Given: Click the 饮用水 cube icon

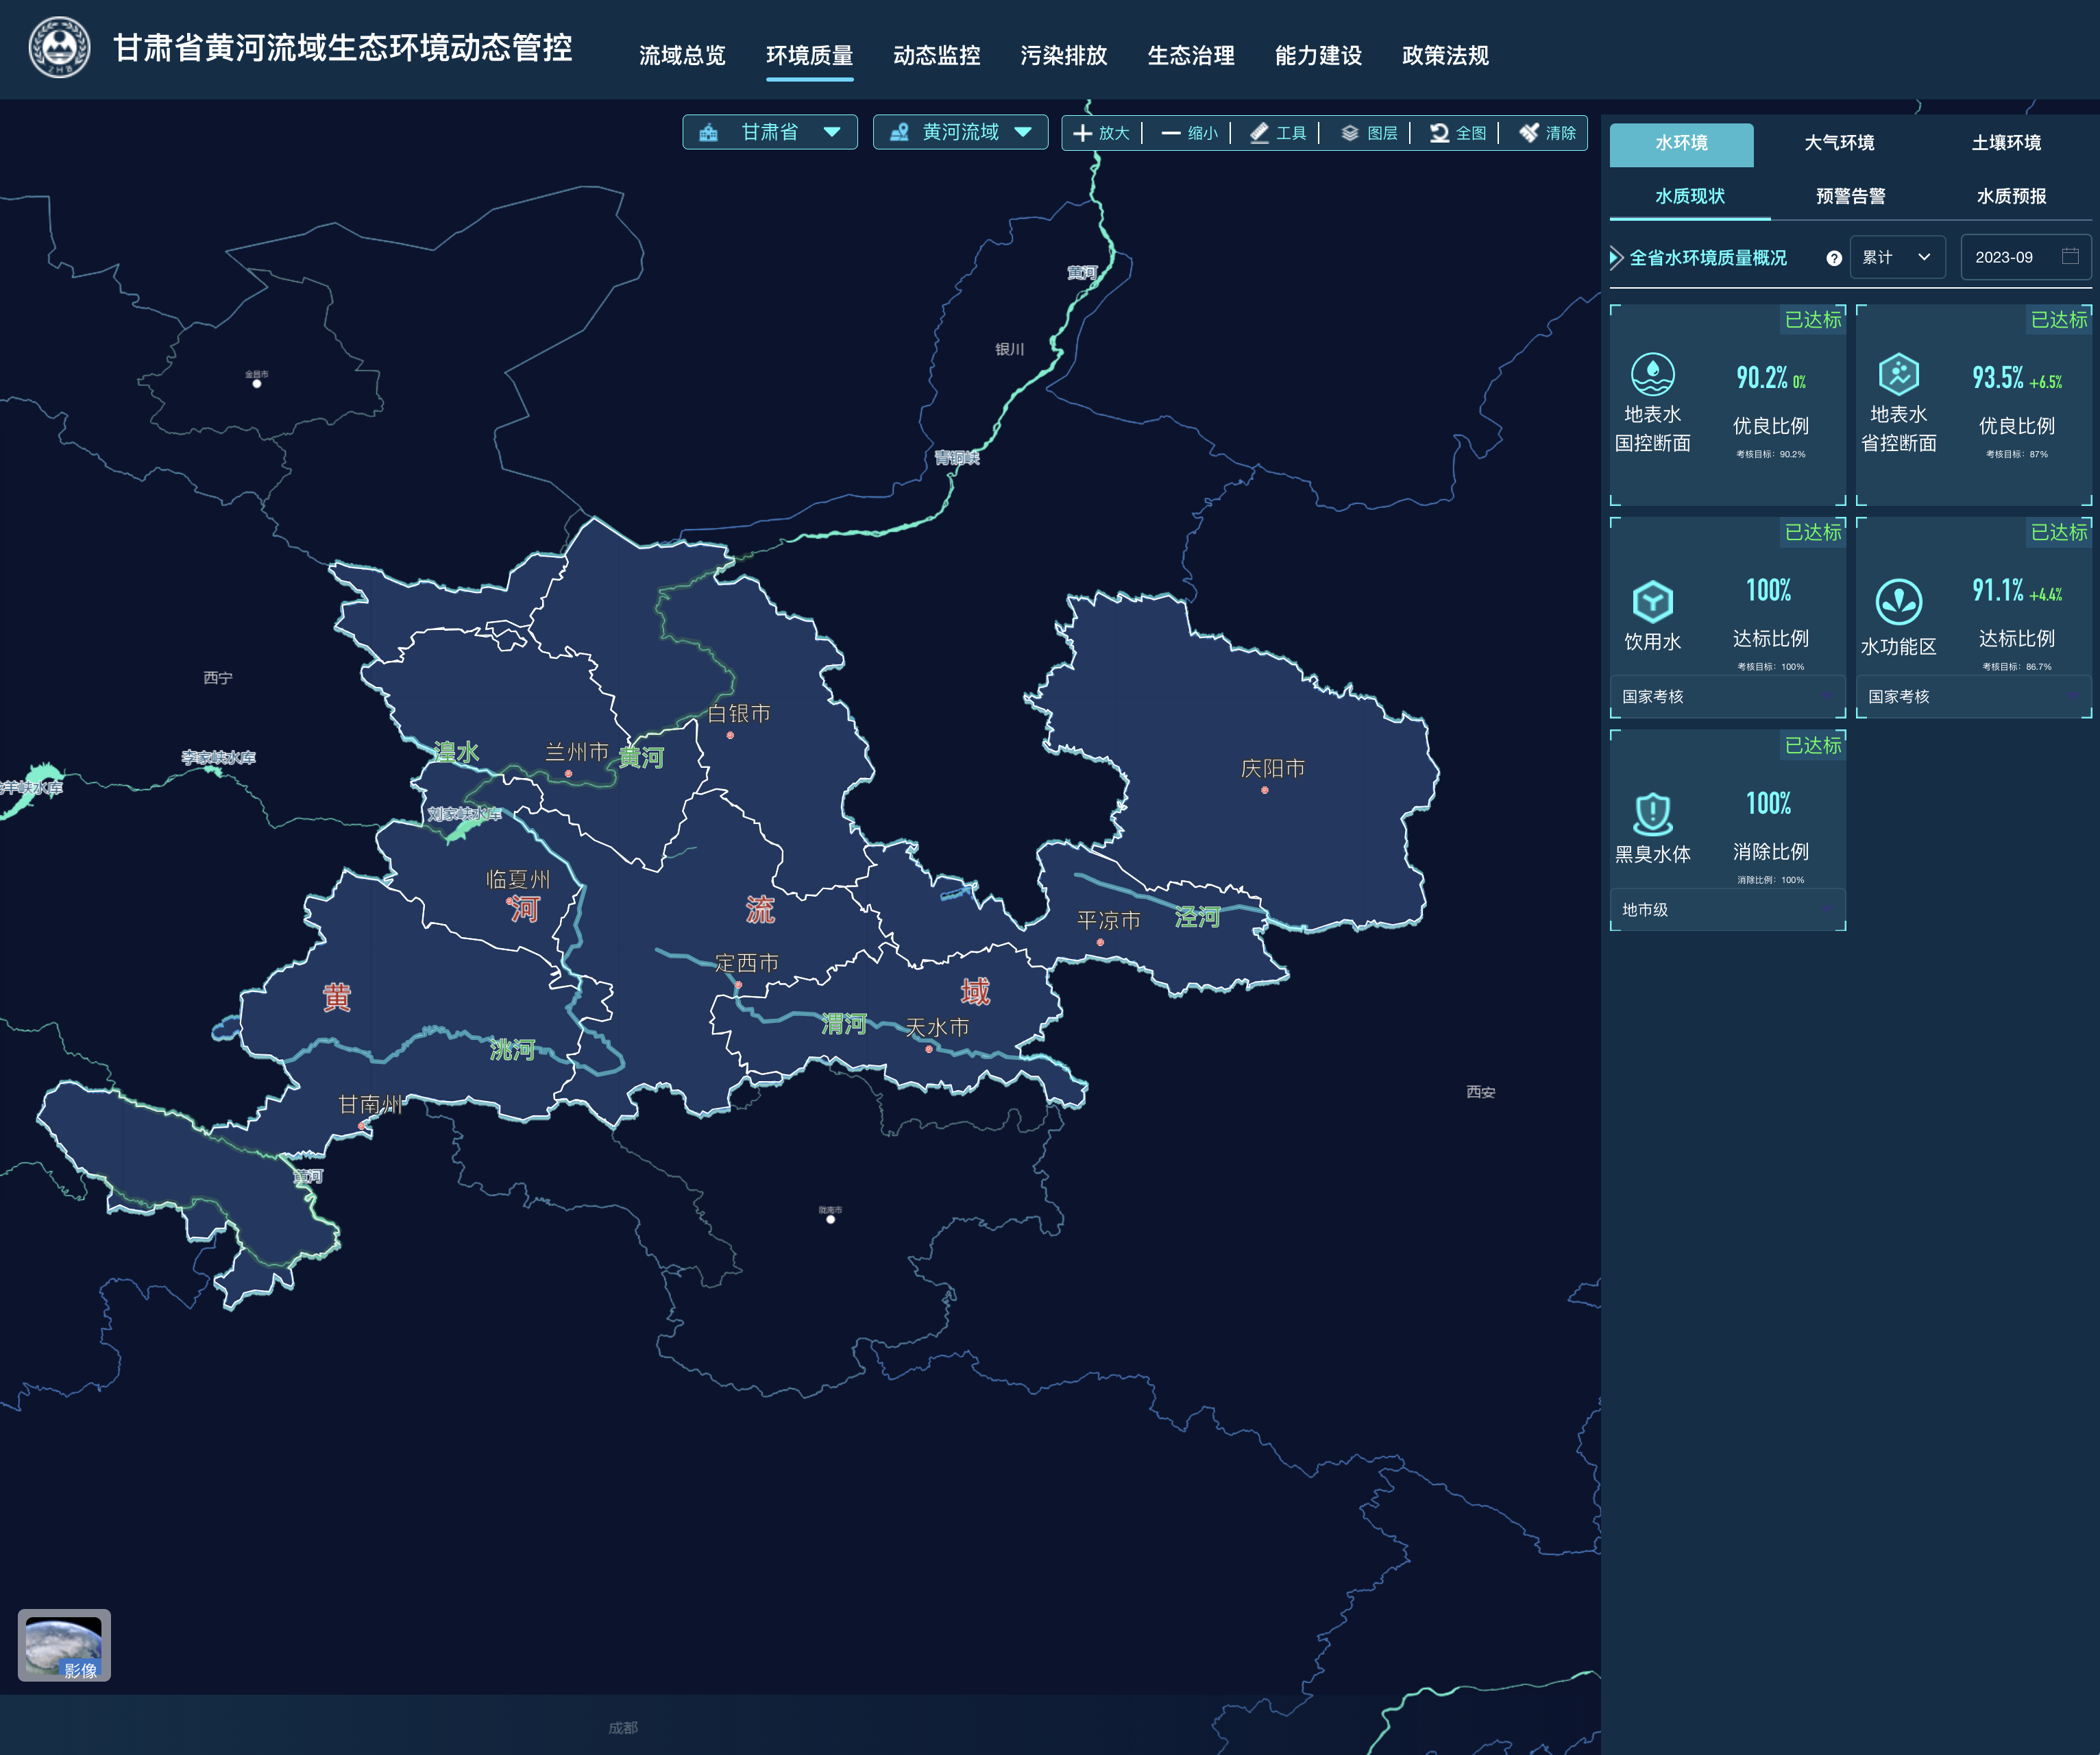Looking at the screenshot, I should (1652, 601).
